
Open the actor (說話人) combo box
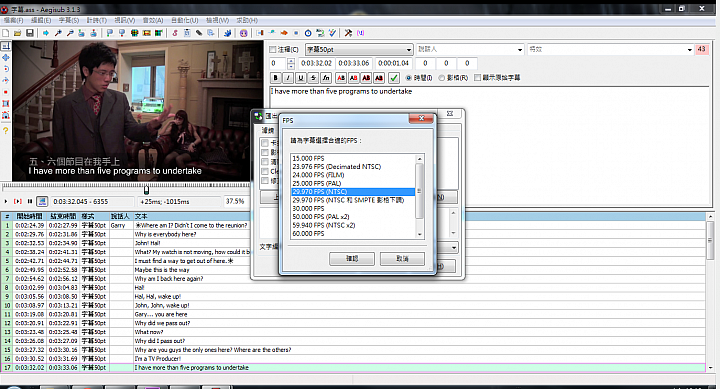(x=470, y=49)
